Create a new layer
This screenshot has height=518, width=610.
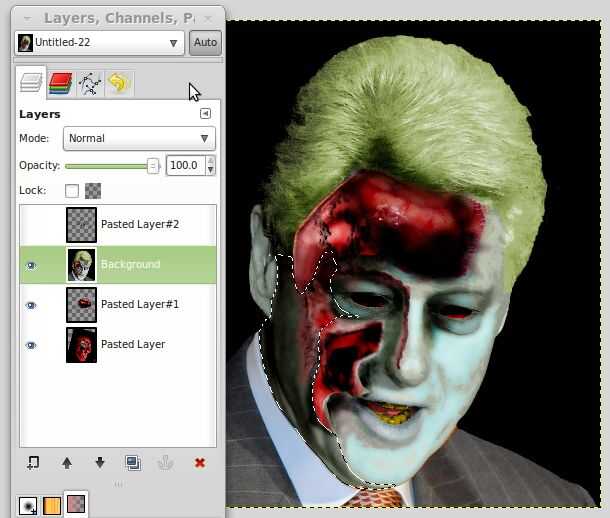(33, 463)
